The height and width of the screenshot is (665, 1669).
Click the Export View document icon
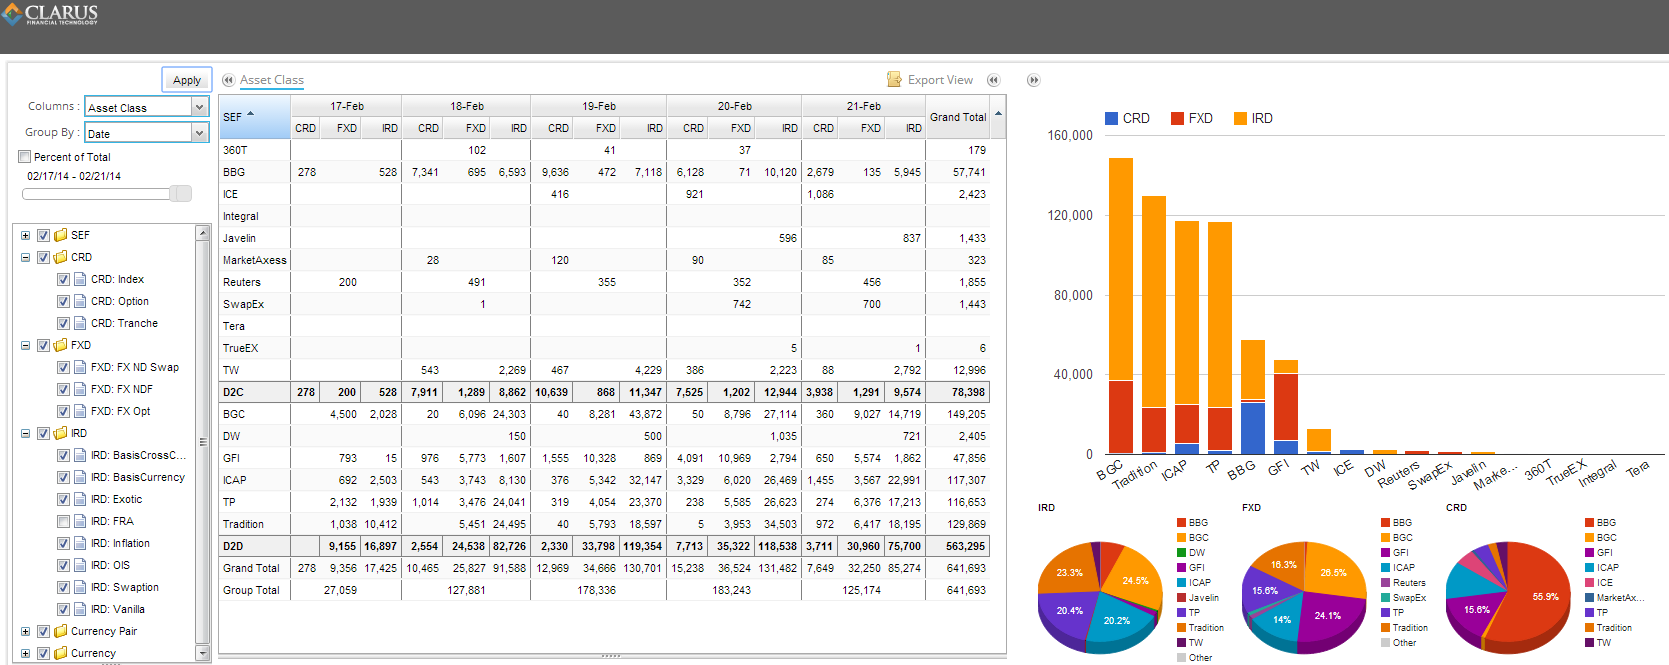[x=894, y=79]
